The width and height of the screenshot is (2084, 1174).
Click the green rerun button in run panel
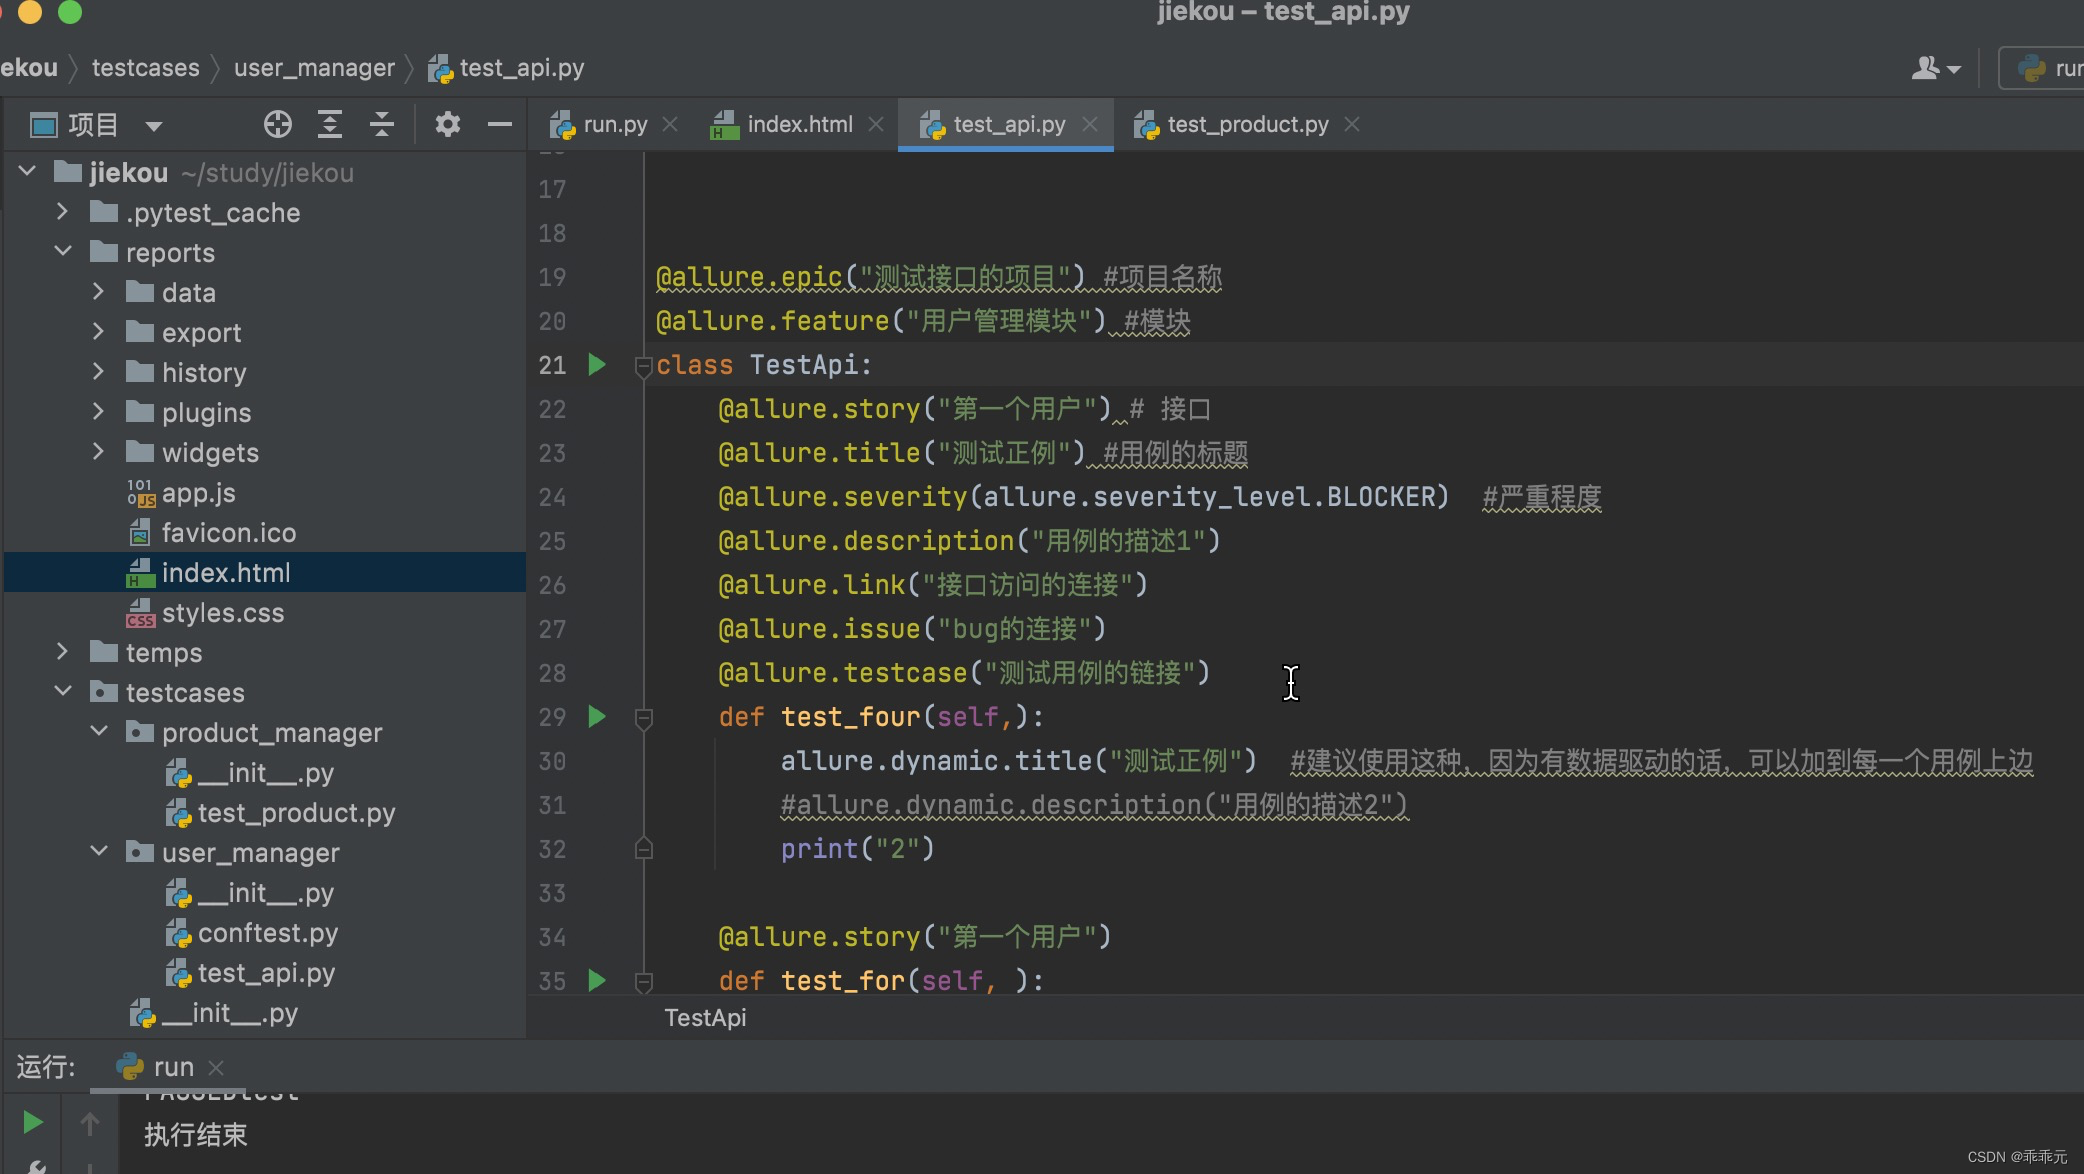click(x=32, y=1123)
